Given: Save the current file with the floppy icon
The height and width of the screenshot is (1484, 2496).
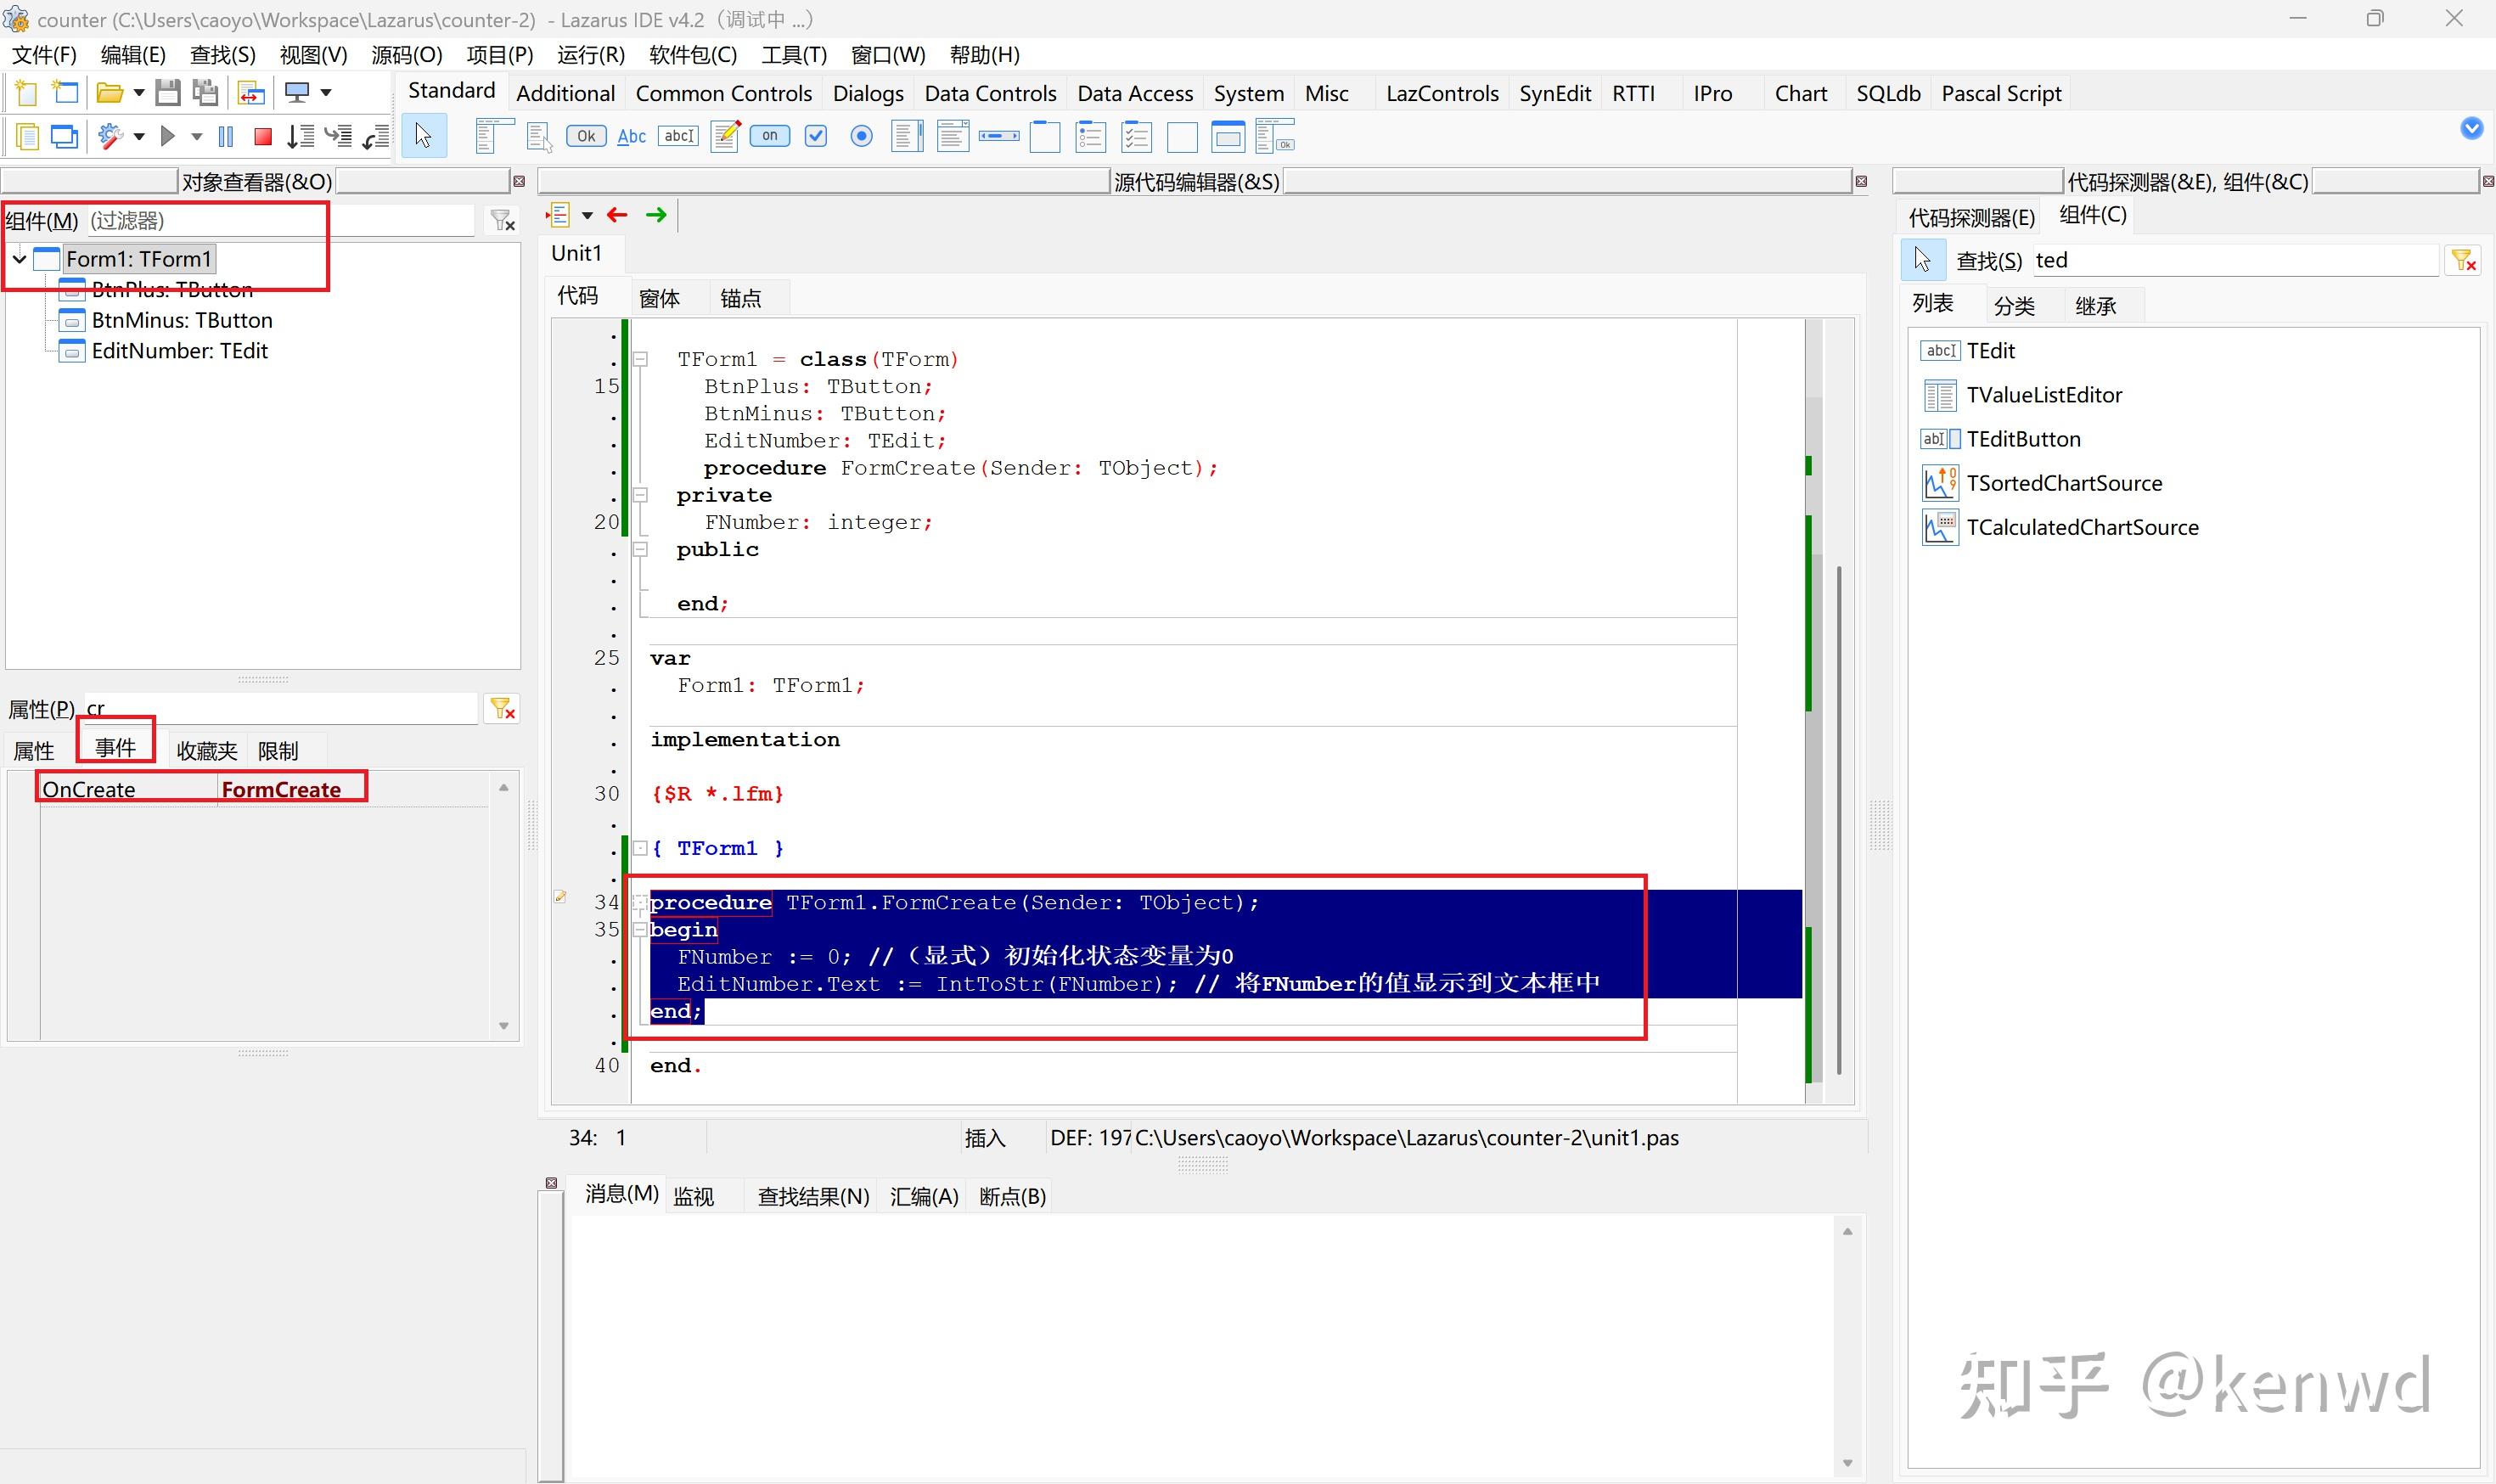Looking at the screenshot, I should tap(168, 93).
